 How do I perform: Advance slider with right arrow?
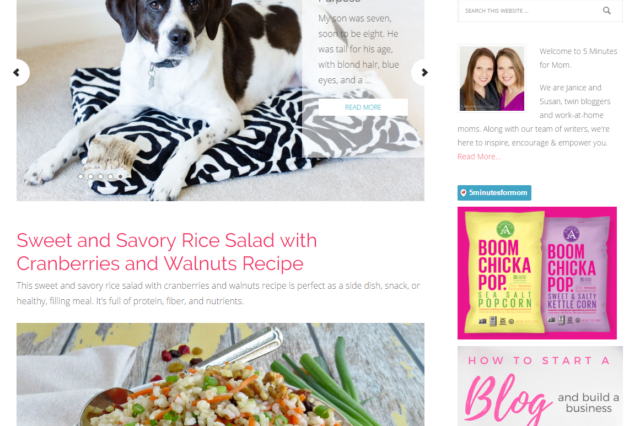pyautogui.click(x=424, y=73)
